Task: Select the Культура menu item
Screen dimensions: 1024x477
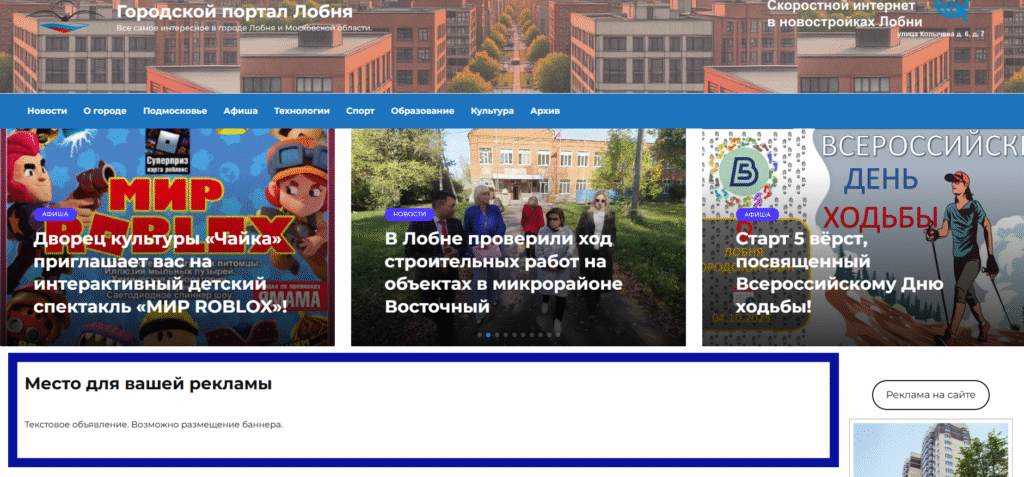Action: 492,111
